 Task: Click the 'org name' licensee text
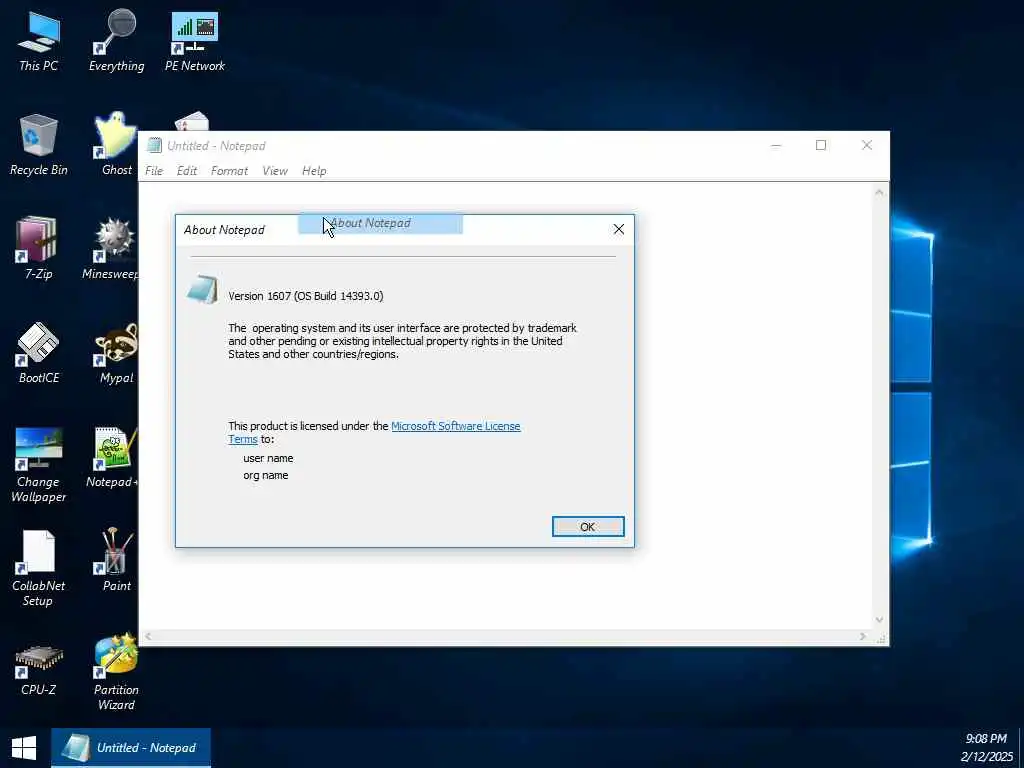[265, 475]
